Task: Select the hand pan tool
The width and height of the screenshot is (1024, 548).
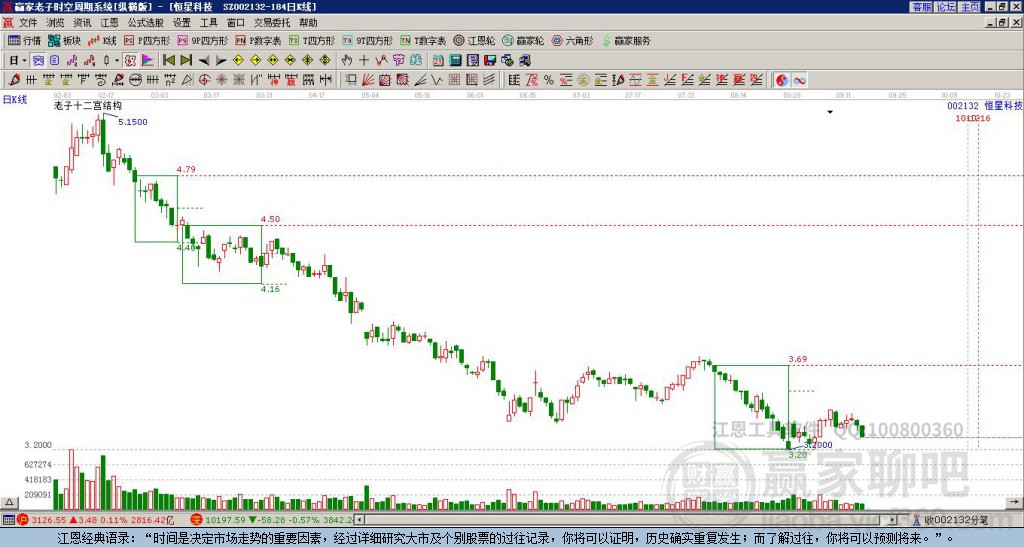Action: [x=346, y=61]
